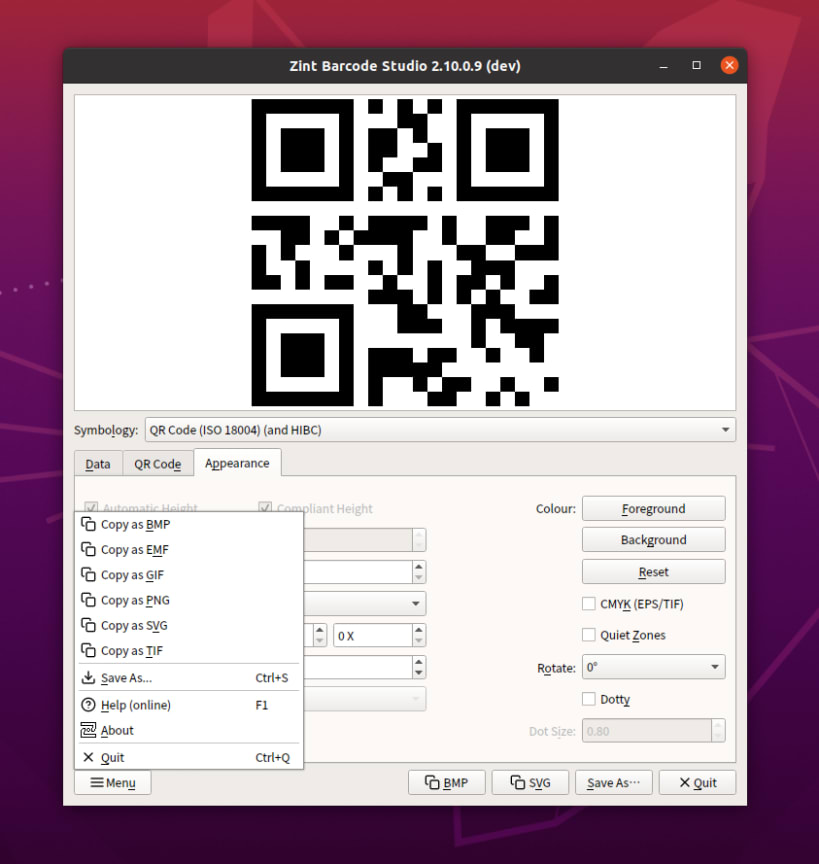
Task: Open the Rotate angle dropdown
Action: coord(654,667)
